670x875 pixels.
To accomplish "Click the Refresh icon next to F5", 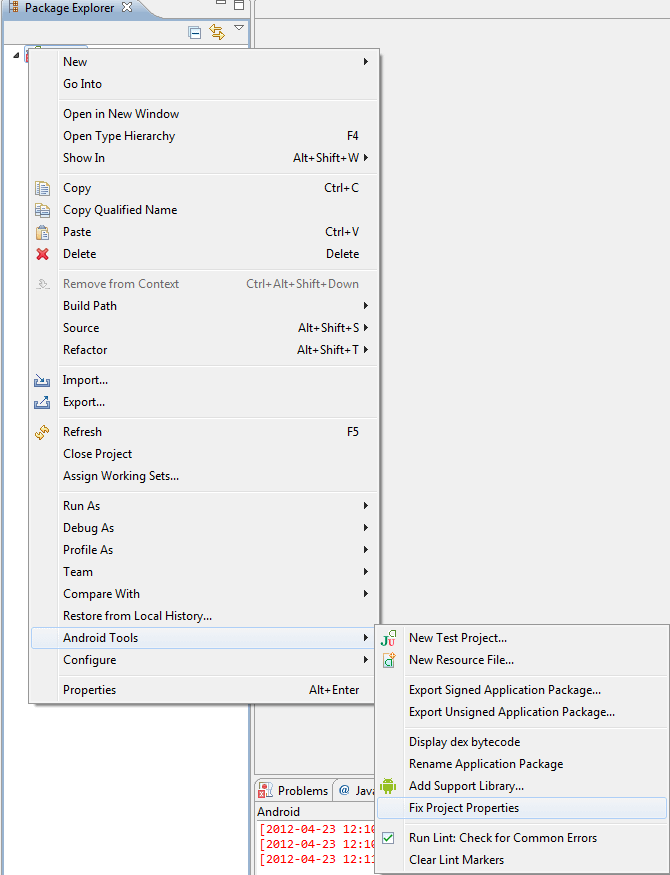I will [x=42, y=431].
